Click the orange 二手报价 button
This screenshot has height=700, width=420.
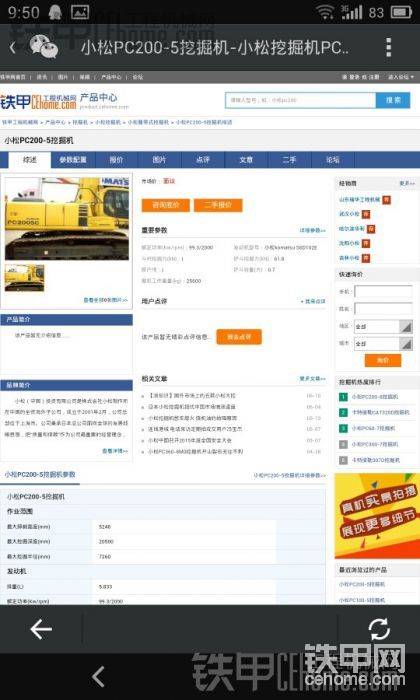point(218,205)
